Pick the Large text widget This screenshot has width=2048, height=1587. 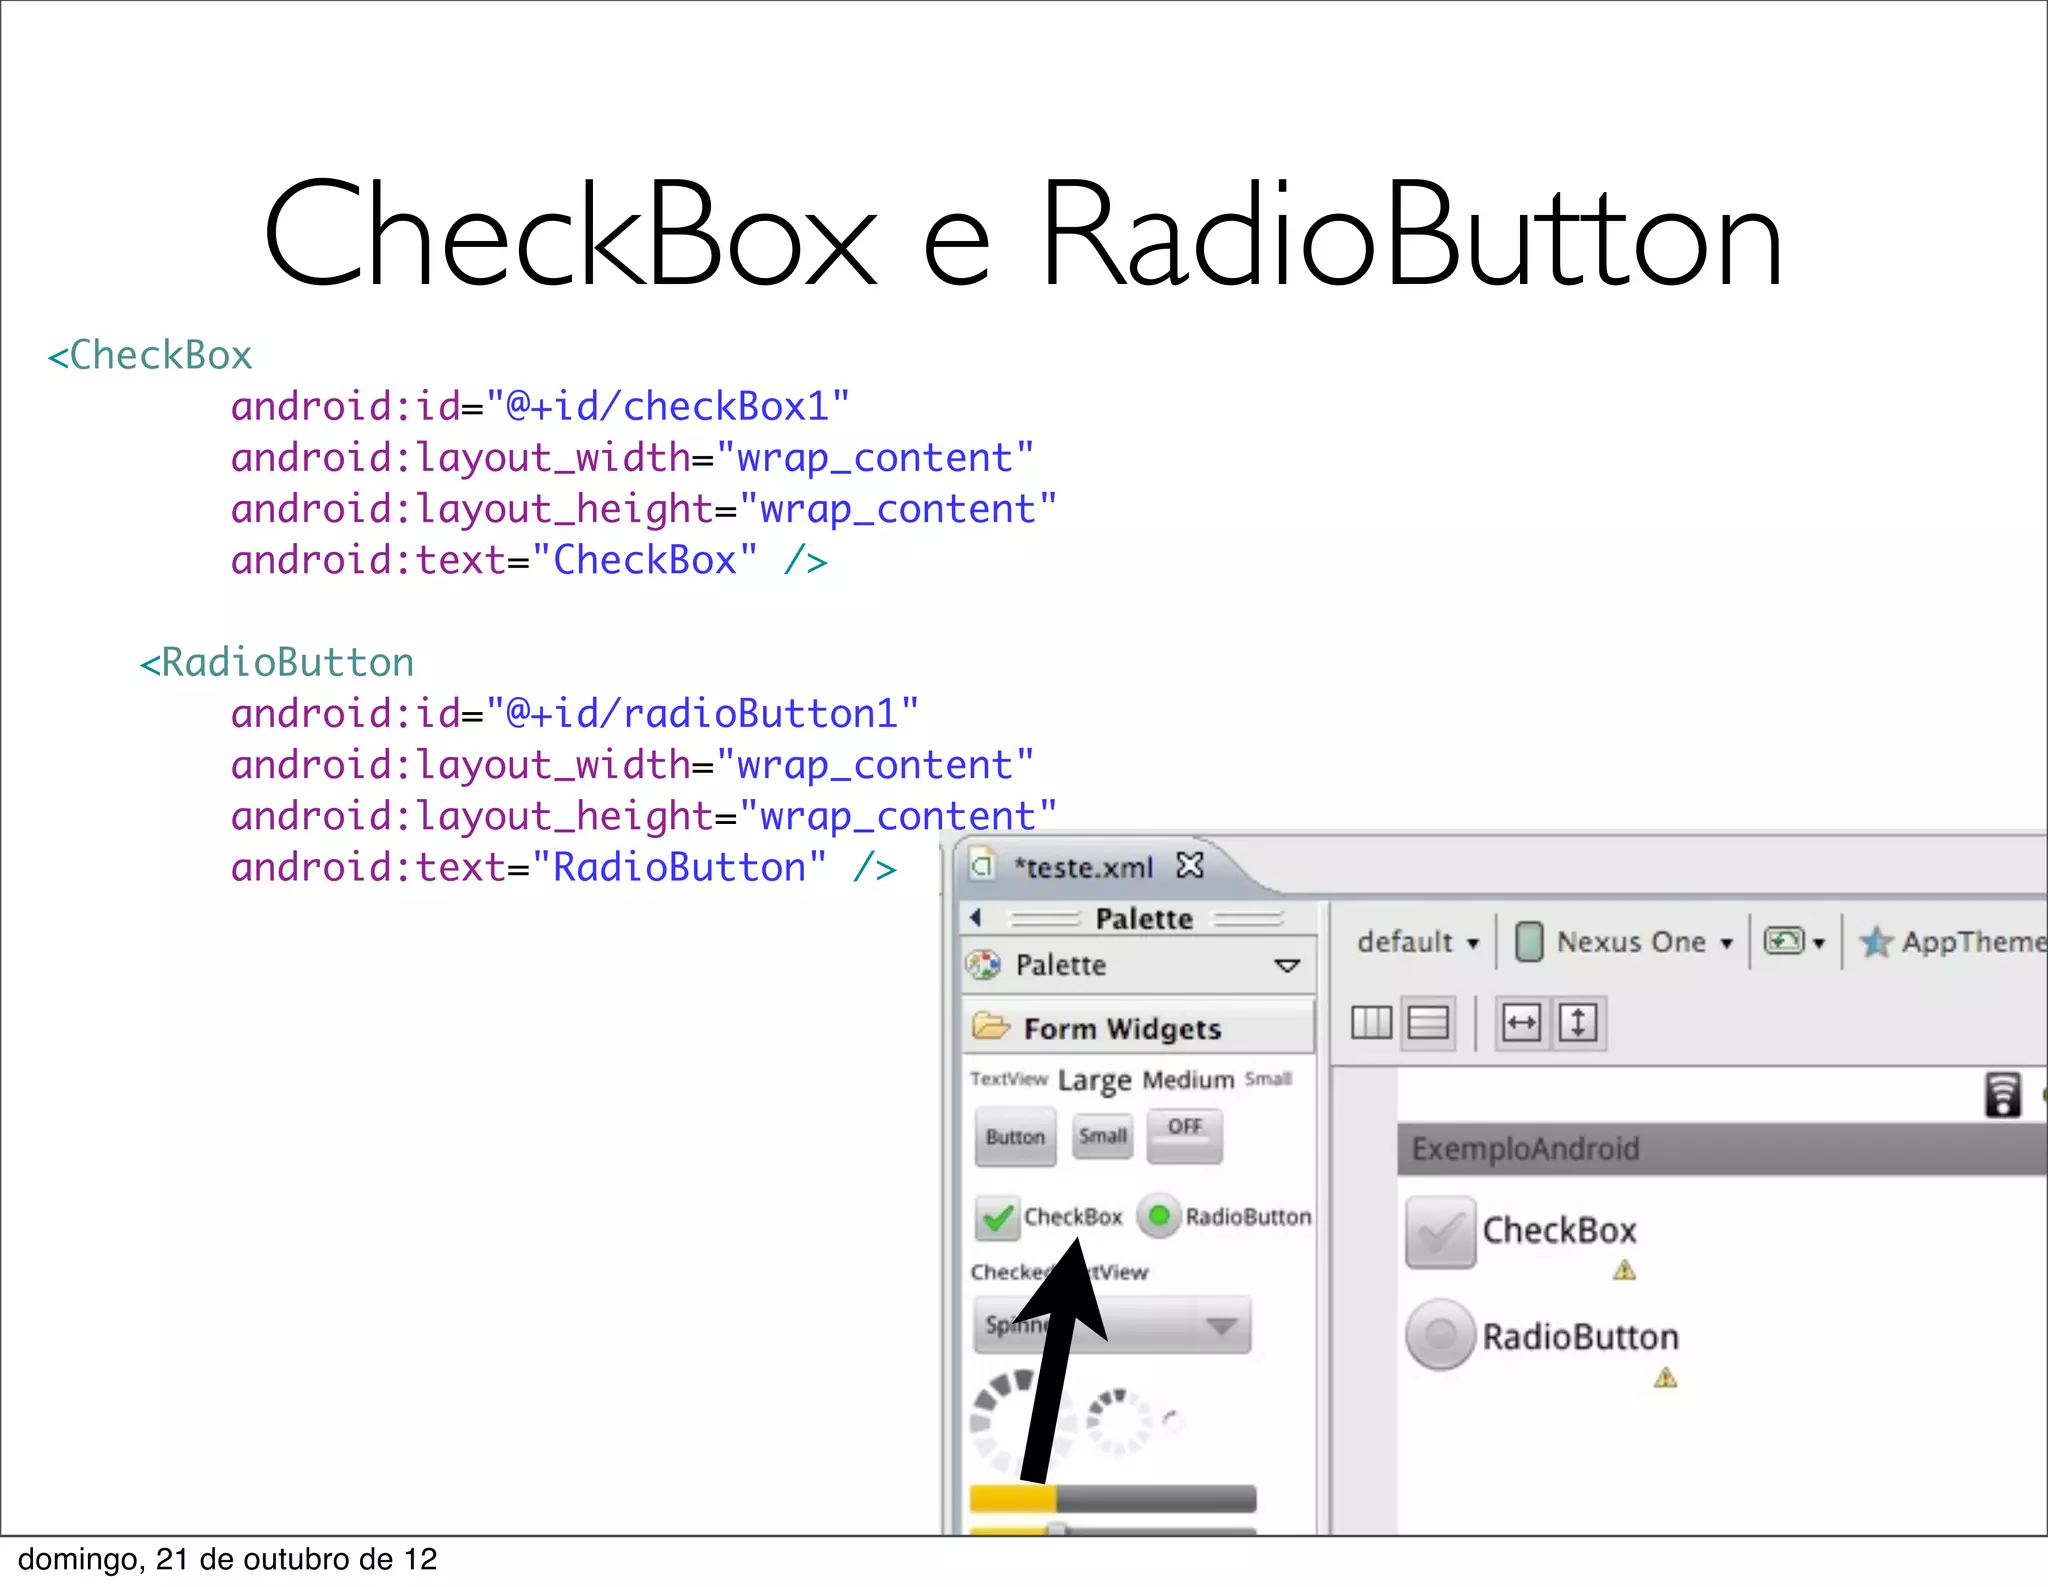pyautogui.click(x=1095, y=1081)
